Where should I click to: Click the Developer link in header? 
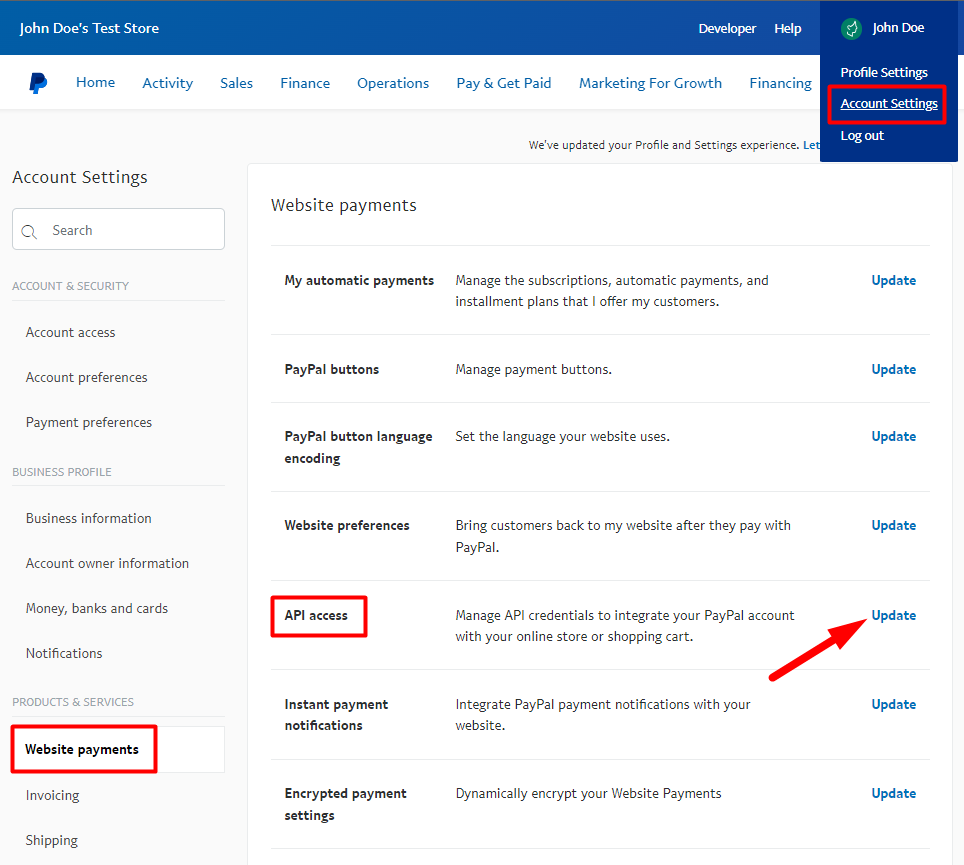click(x=727, y=28)
